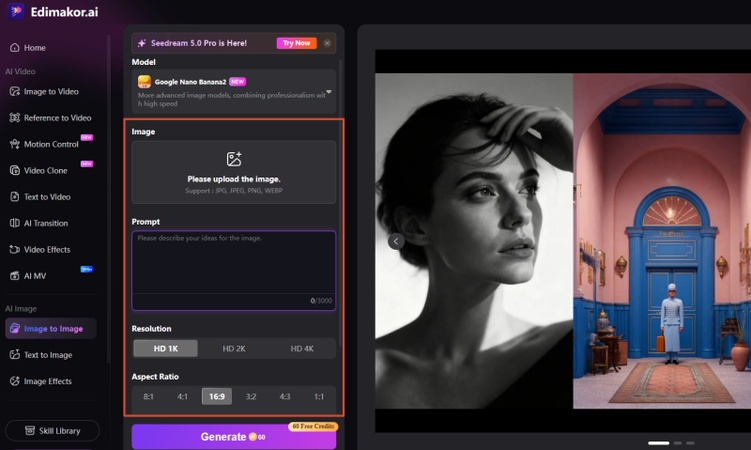Click the Motion Control icon
Viewport: 751px width, 450px height.
click(15, 144)
